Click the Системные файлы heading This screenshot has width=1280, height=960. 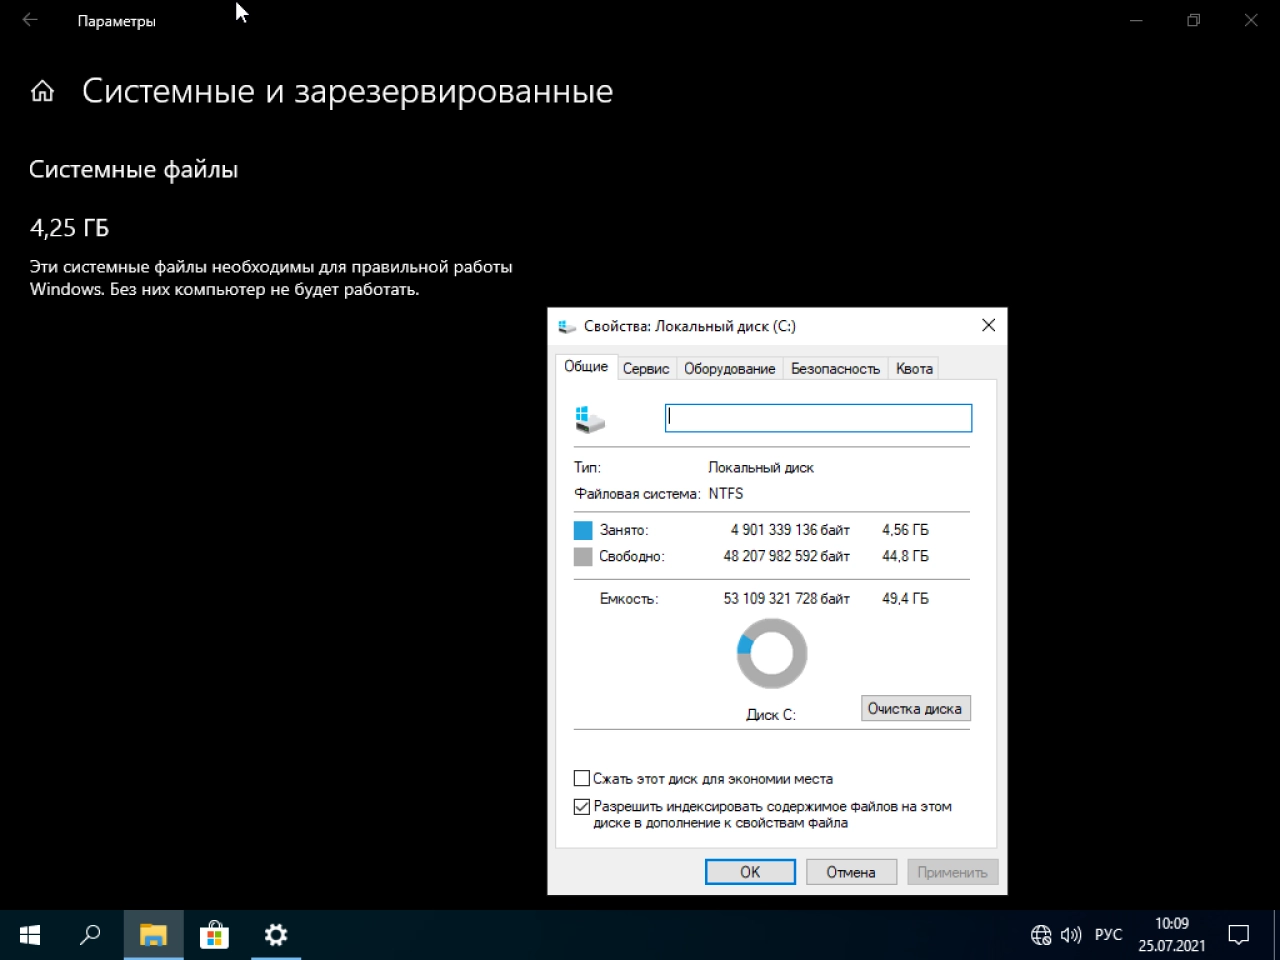click(133, 170)
